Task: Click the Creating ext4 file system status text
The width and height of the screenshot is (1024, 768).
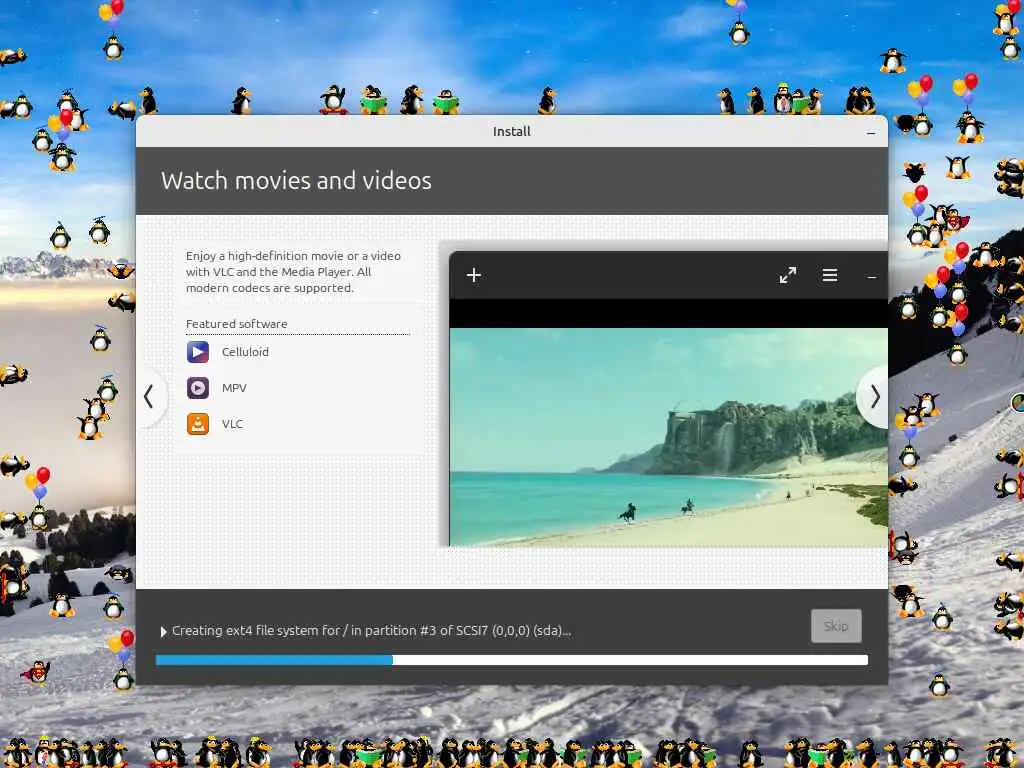Action: (x=371, y=631)
